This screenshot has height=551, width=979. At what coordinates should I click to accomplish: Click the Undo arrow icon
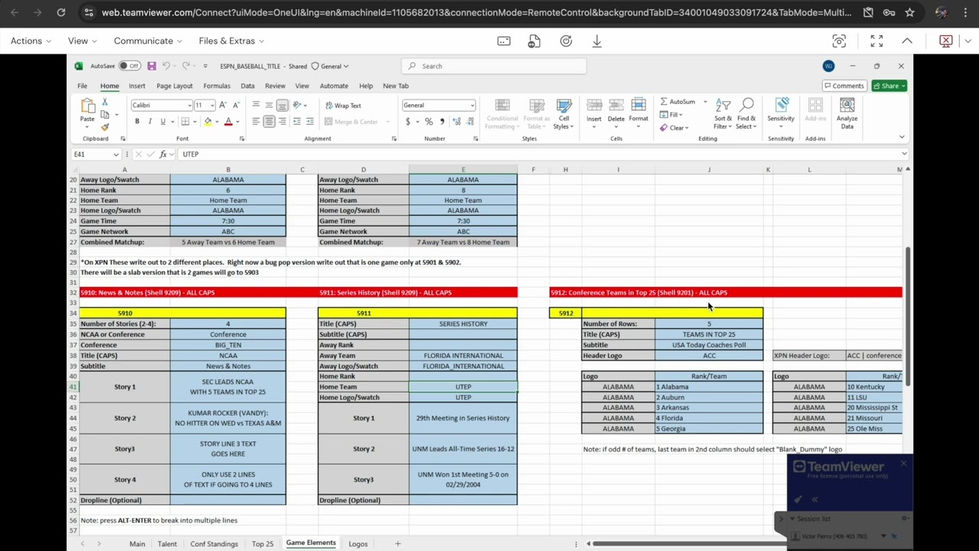tap(166, 66)
